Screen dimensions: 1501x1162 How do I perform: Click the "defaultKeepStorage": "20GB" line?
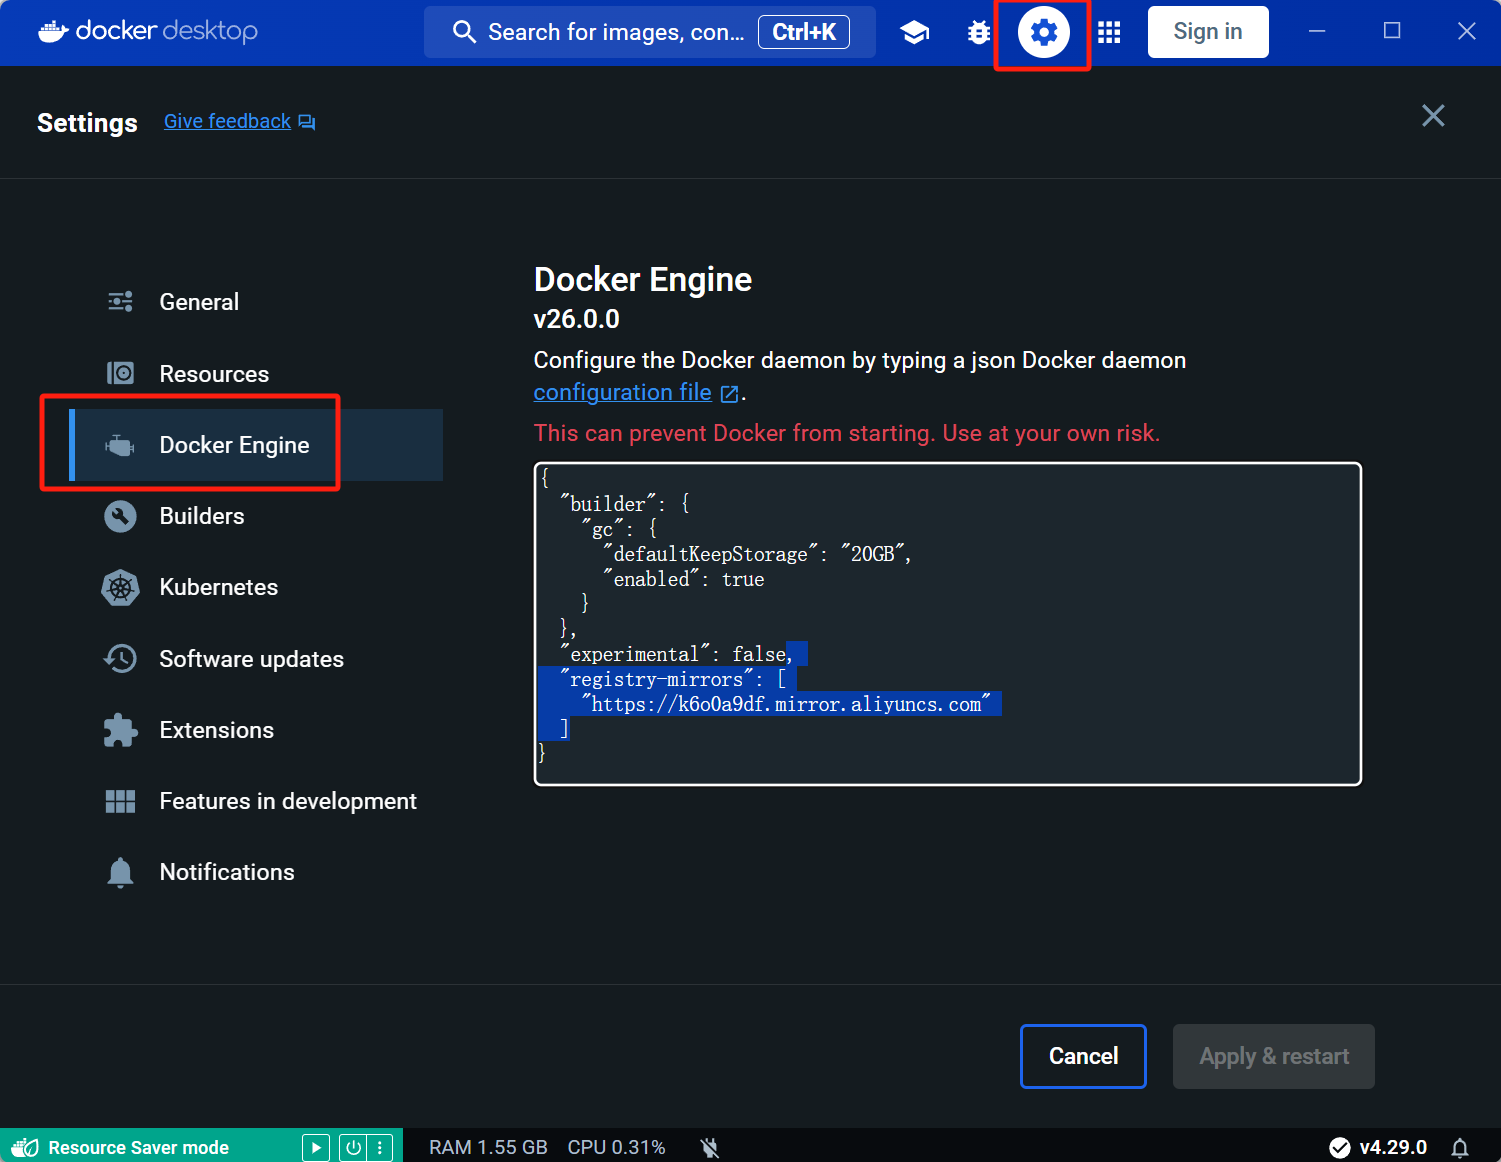[x=757, y=554]
